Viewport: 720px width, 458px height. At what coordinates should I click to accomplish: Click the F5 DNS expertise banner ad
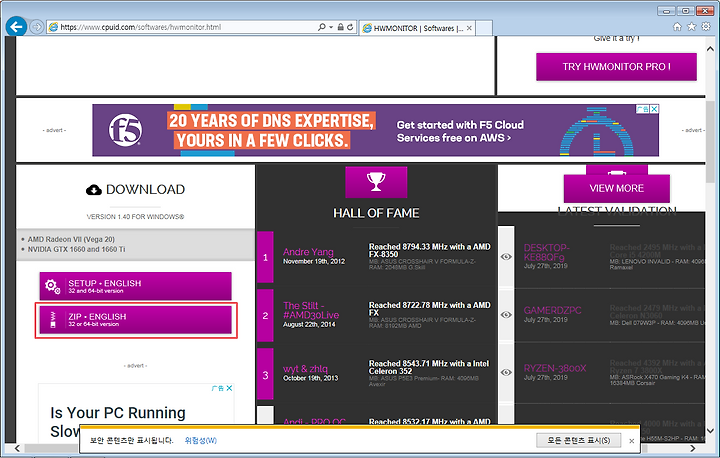pyautogui.click(x=375, y=130)
